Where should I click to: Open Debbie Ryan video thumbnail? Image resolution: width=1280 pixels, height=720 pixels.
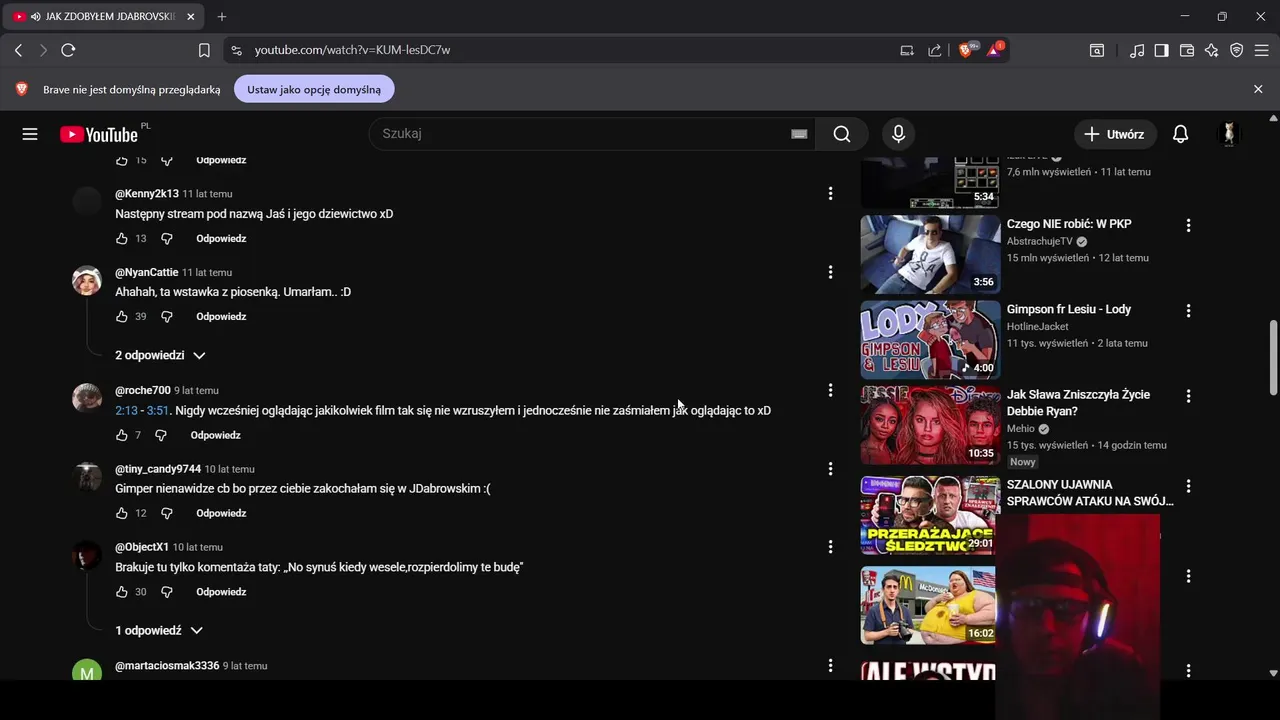pyautogui.click(x=930, y=425)
